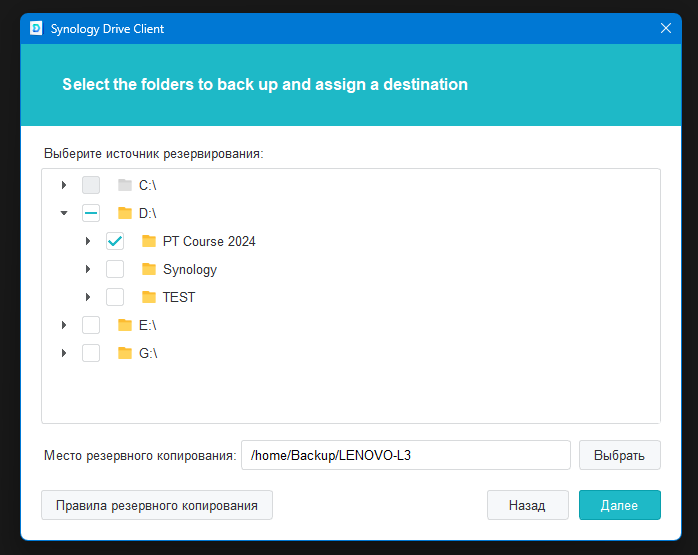The width and height of the screenshot is (698, 555).
Task: Check the E:\ drive checkbox
Action: (x=91, y=325)
